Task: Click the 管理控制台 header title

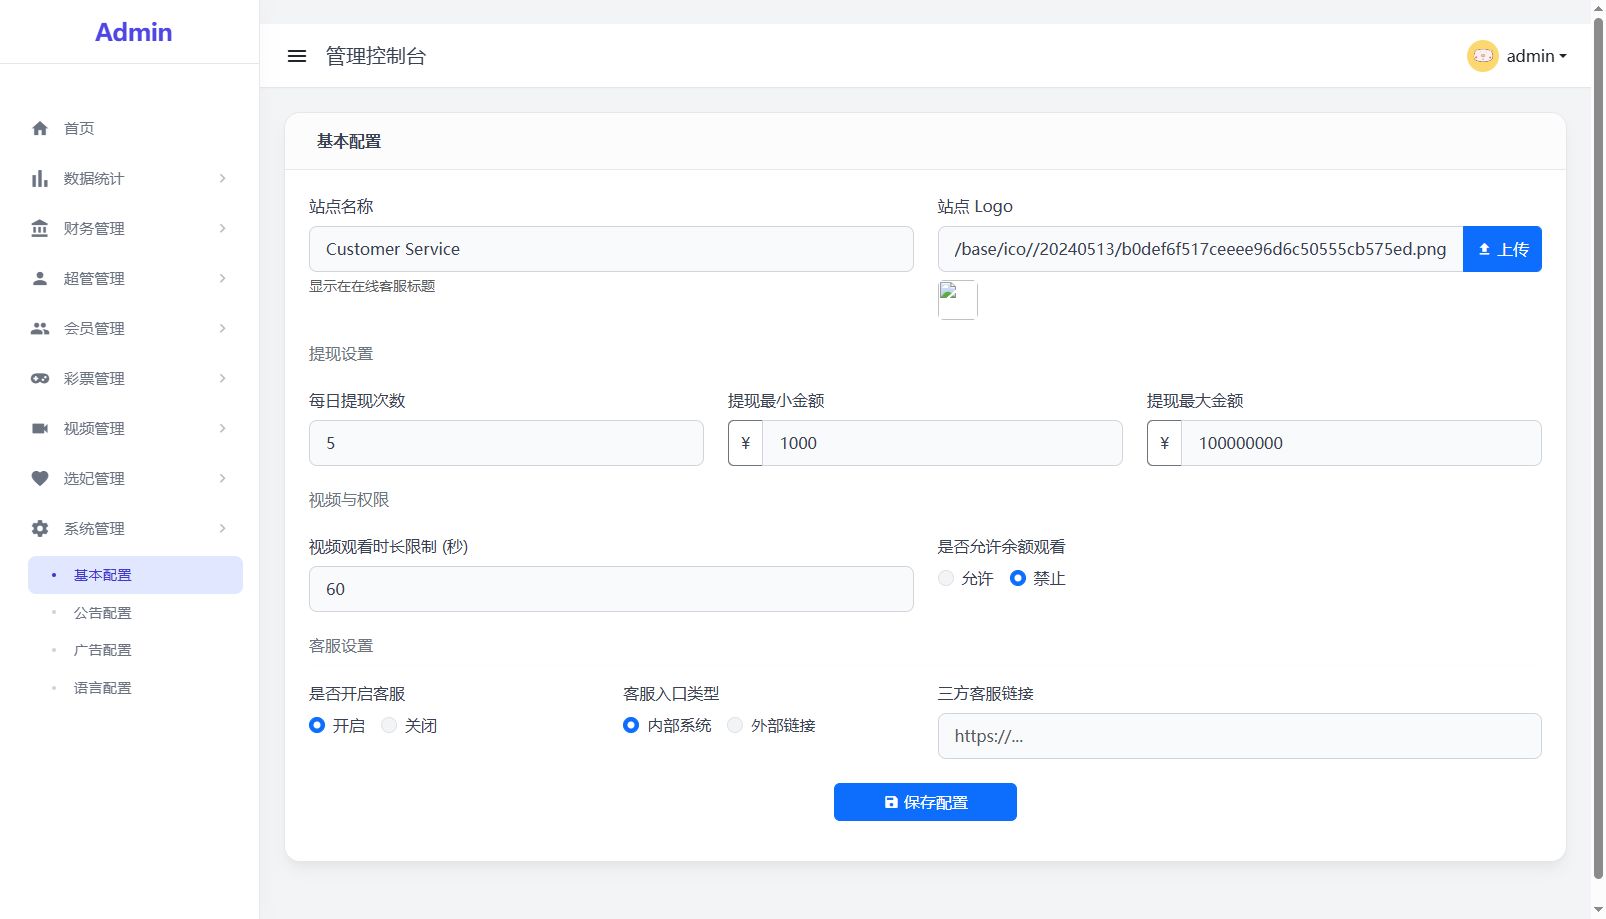Action: (x=376, y=56)
